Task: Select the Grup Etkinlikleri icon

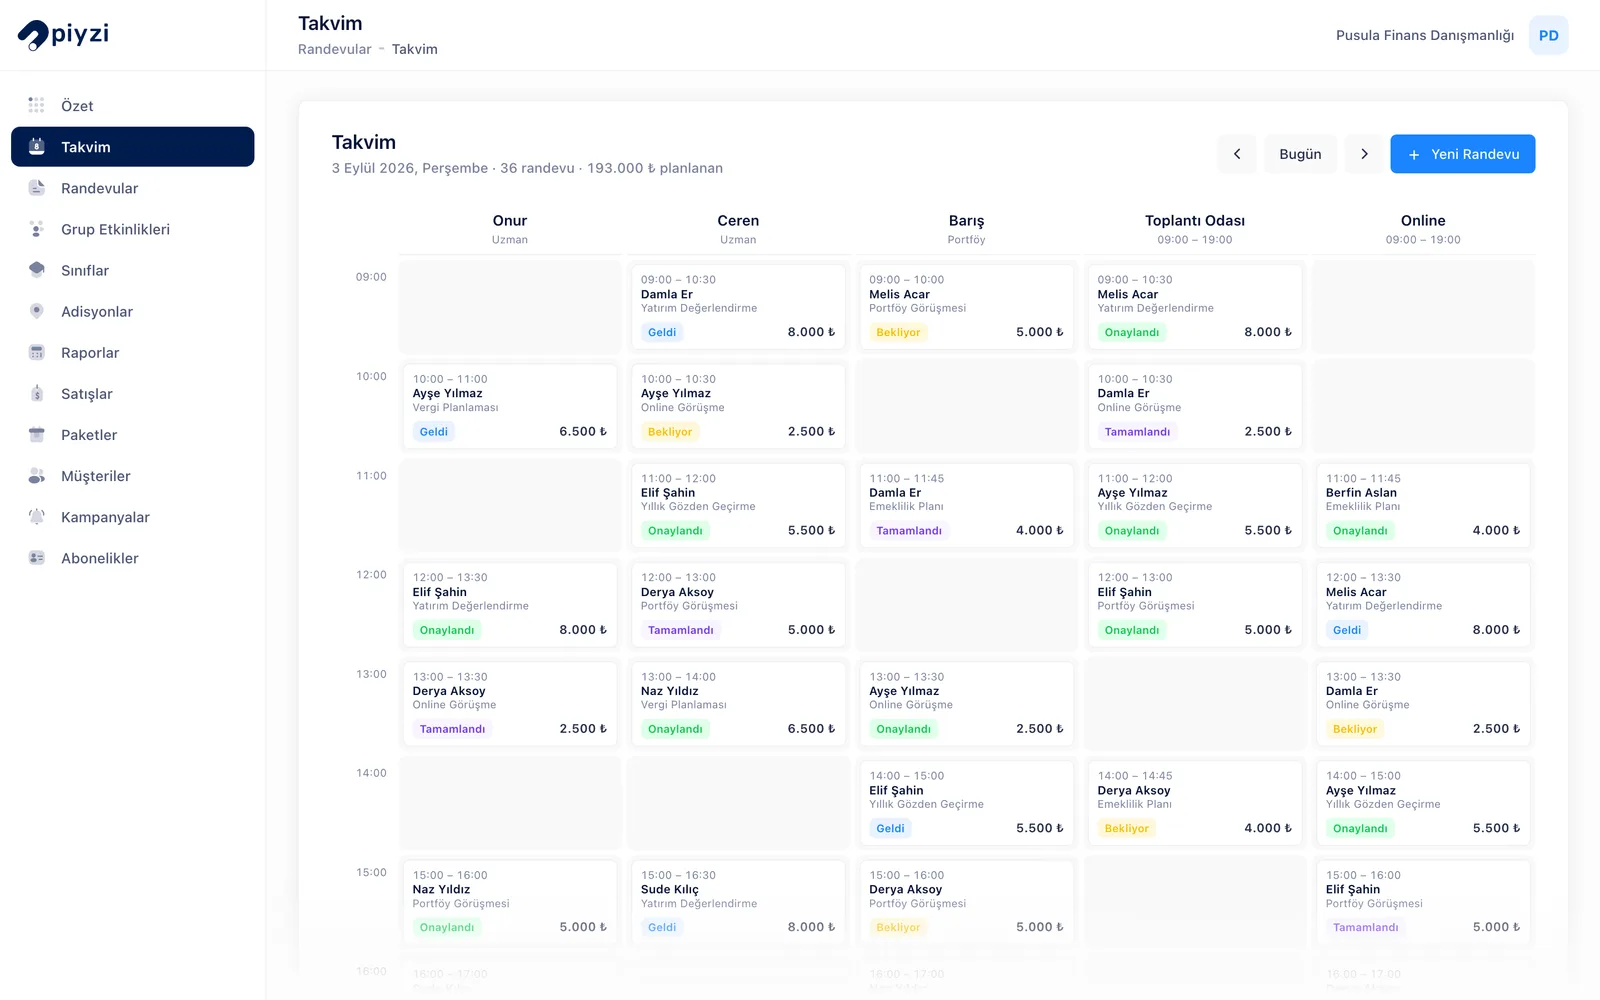Action: coord(37,229)
